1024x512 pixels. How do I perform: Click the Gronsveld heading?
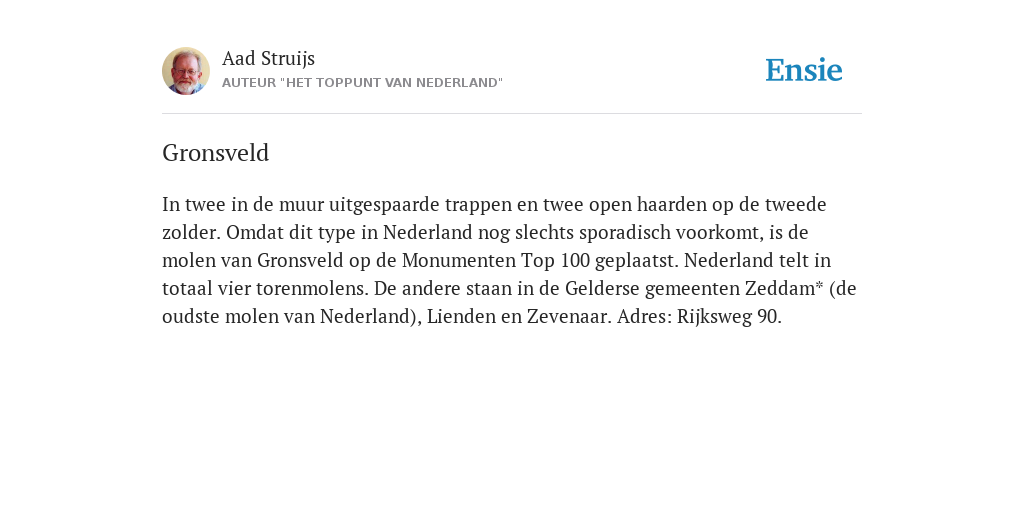pos(216,153)
